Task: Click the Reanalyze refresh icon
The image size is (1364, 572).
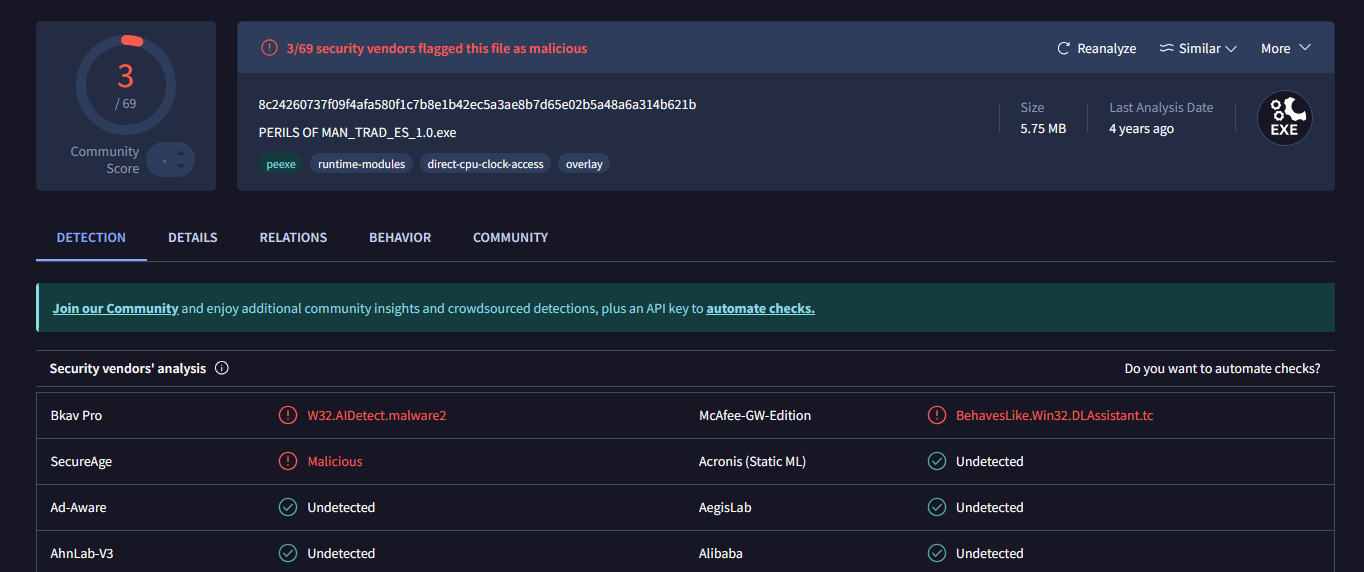Action: [1064, 48]
